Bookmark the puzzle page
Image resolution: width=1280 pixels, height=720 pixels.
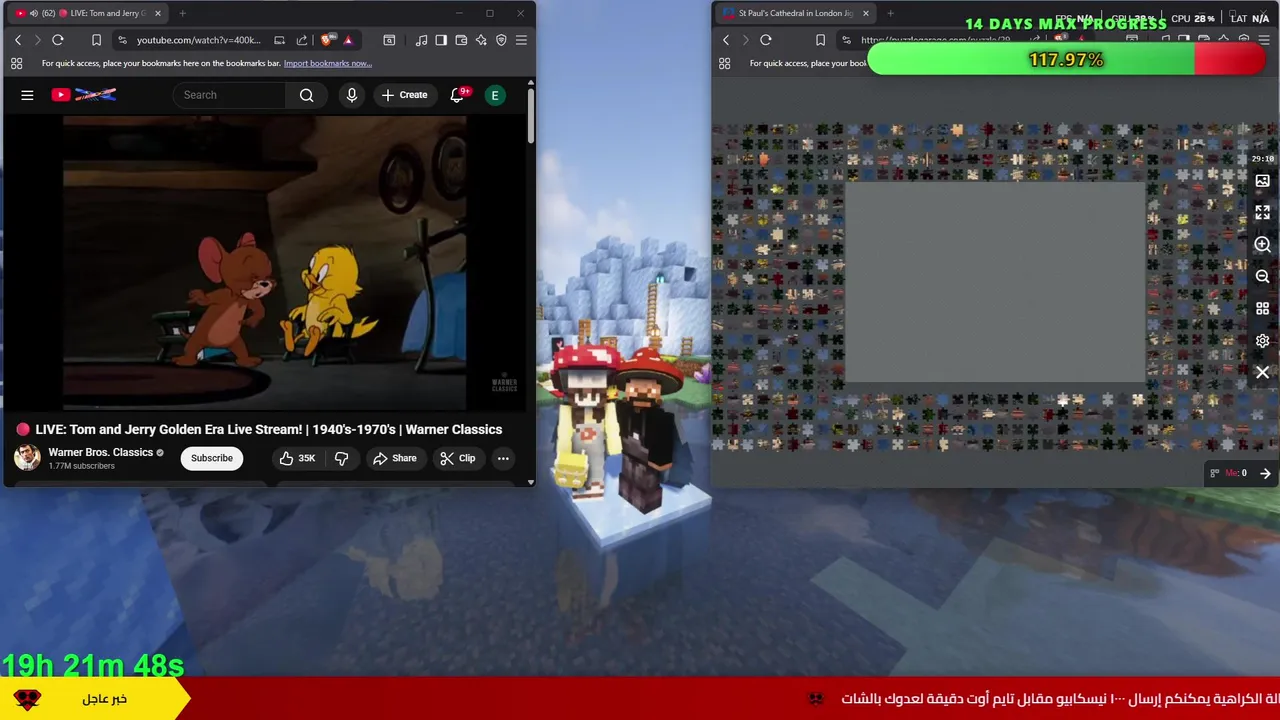pos(820,40)
